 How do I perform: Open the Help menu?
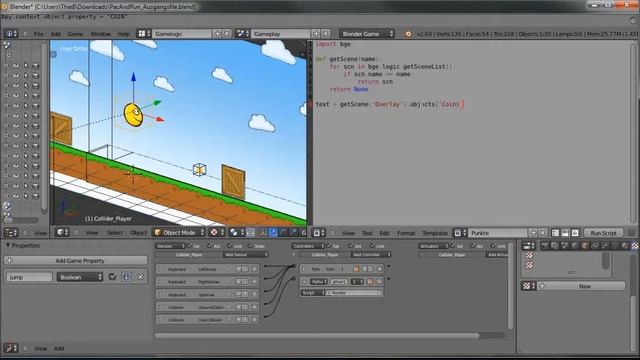click(x=123, y=34)
